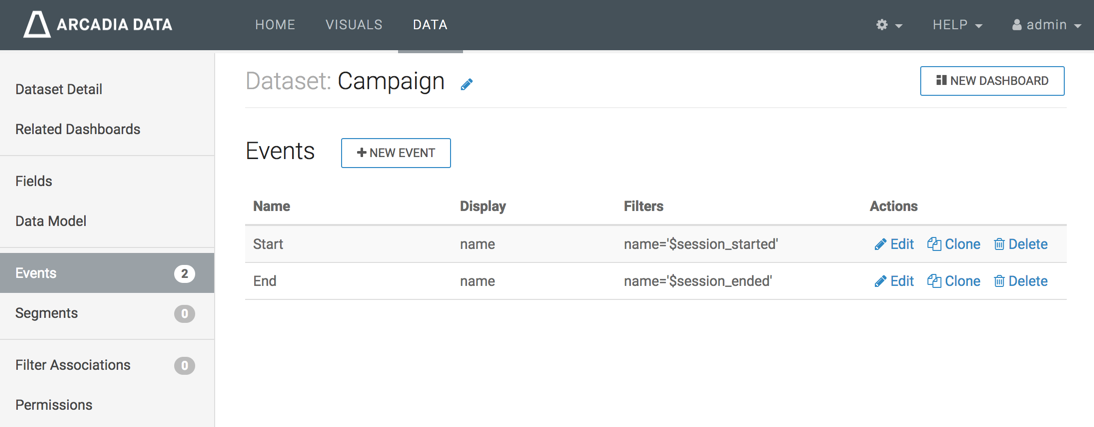Image resolution: width=1094 pixels, height=427 pixels.
Task: Select Segments in the sidebar
Action: pyautogui.click(x=47, y=313)
